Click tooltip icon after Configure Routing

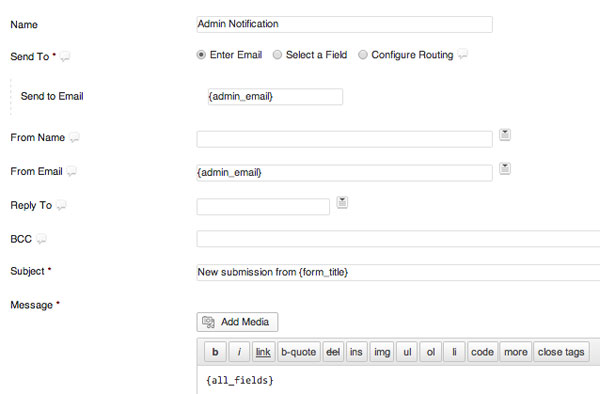(463, 54)
